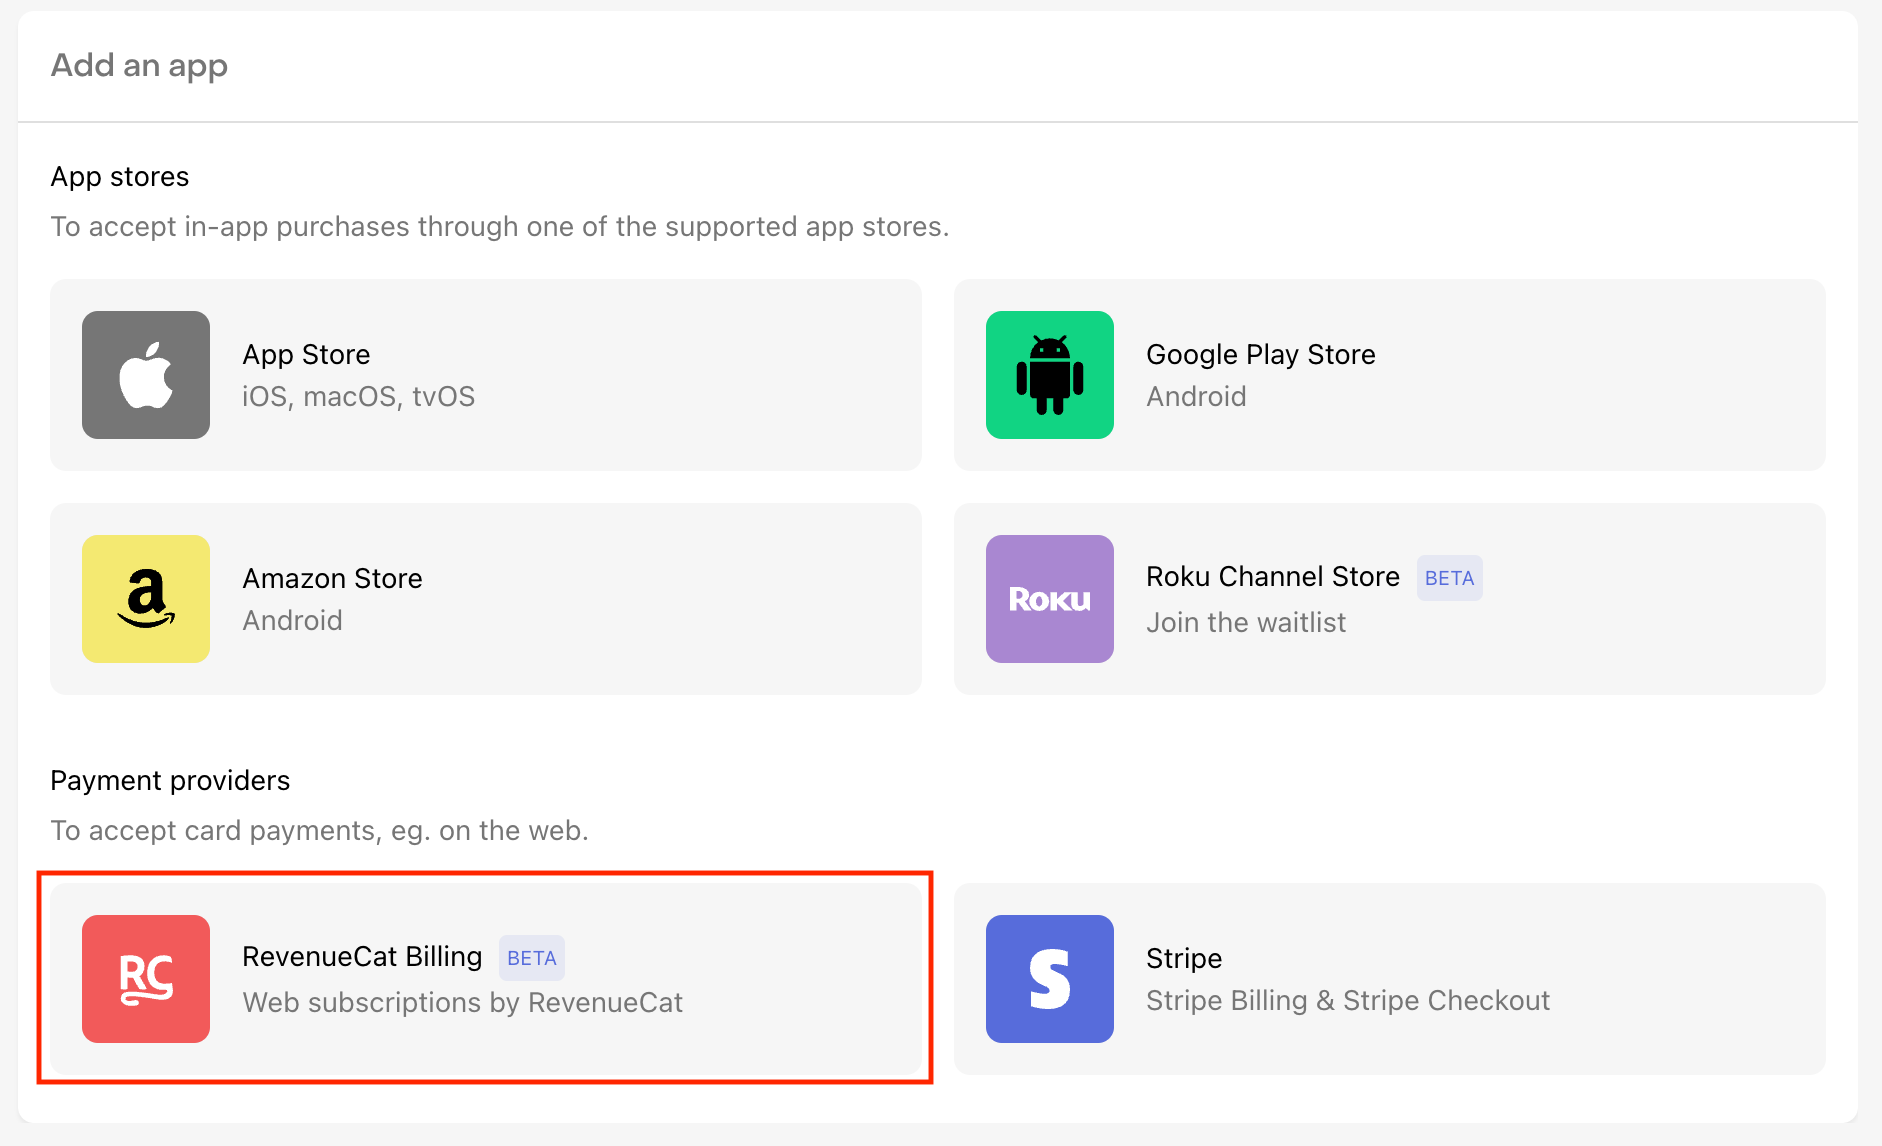The width and height of the screenshot is (1882, 1146).
Task: Click the Apple logo App Store icon
Action: [x=146, y=375]
